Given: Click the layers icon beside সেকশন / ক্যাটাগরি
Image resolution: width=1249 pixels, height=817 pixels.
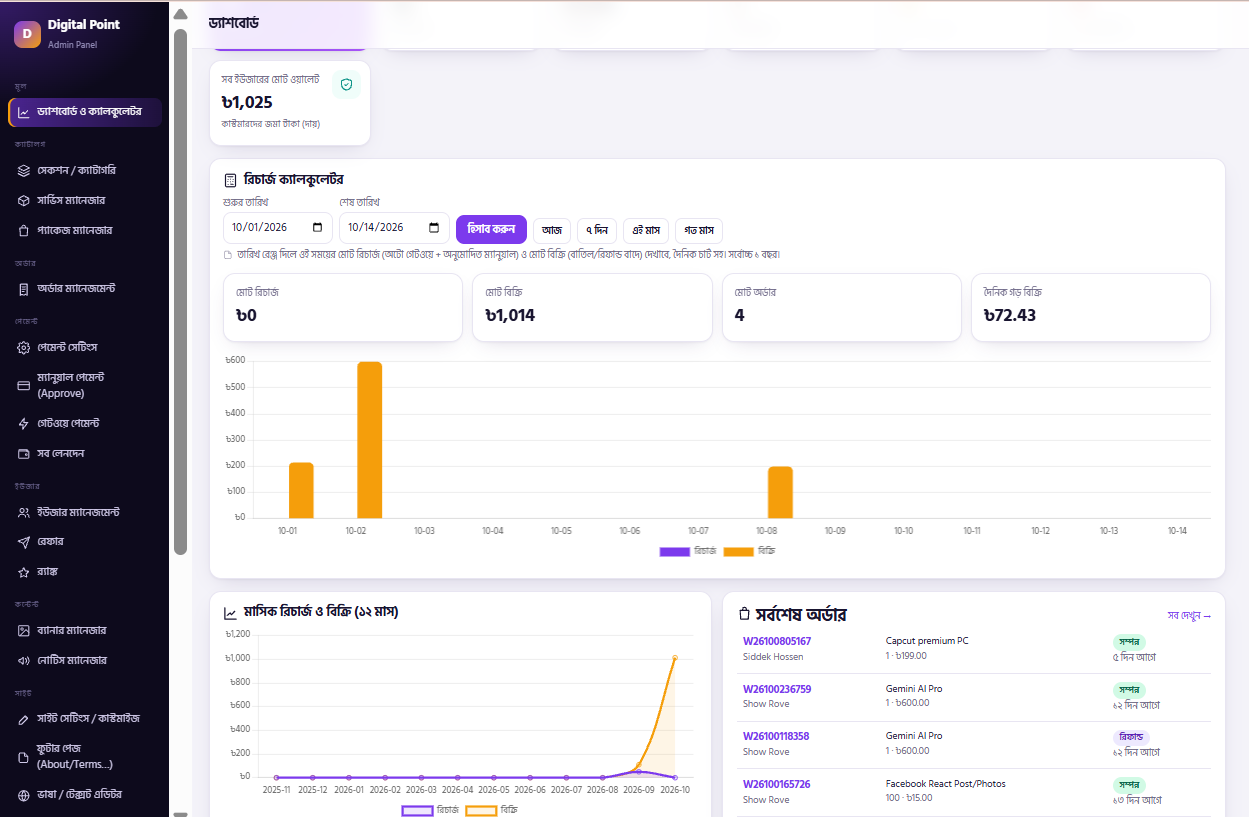Looking at the screenshot, I should tap(24, 171).
